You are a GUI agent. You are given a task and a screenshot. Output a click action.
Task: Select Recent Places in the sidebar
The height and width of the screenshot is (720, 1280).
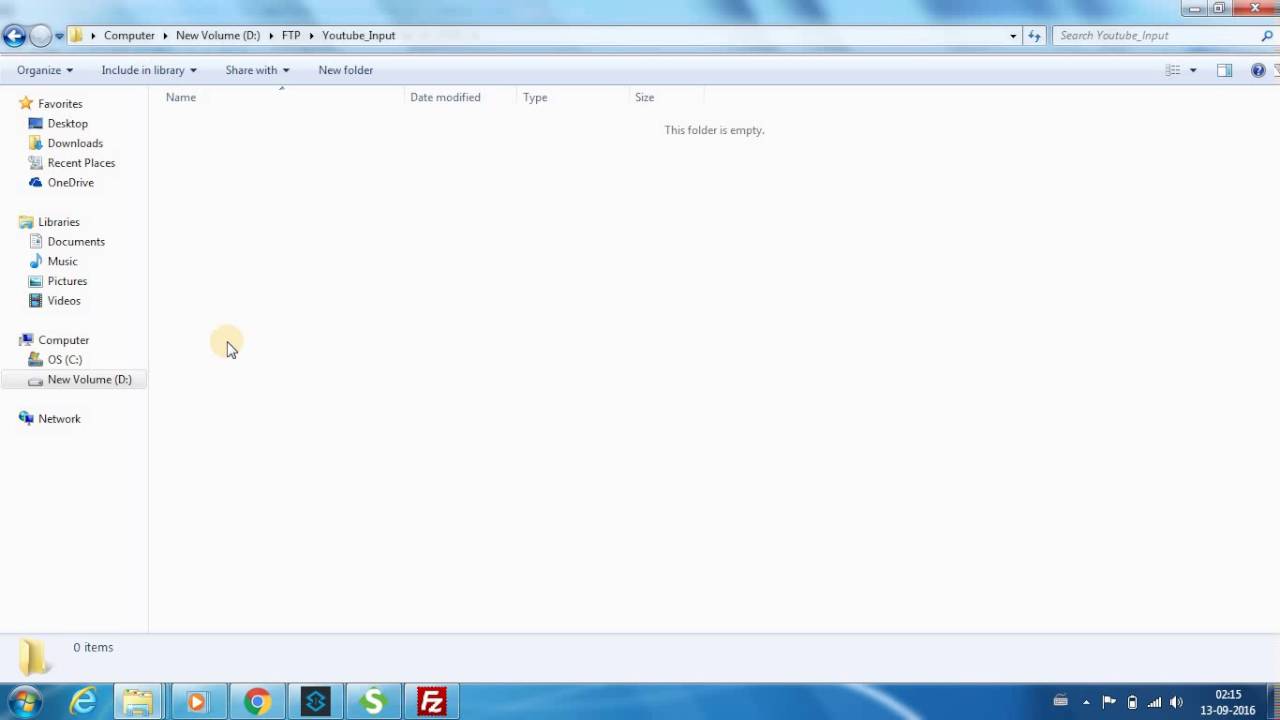click(81, 163)
